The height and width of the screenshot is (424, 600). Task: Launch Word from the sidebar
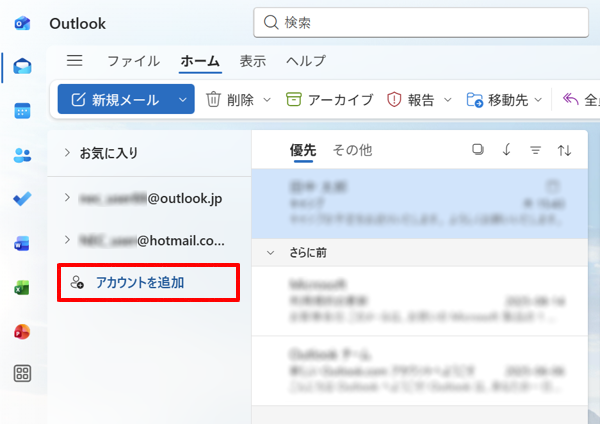tap(22, 243)
